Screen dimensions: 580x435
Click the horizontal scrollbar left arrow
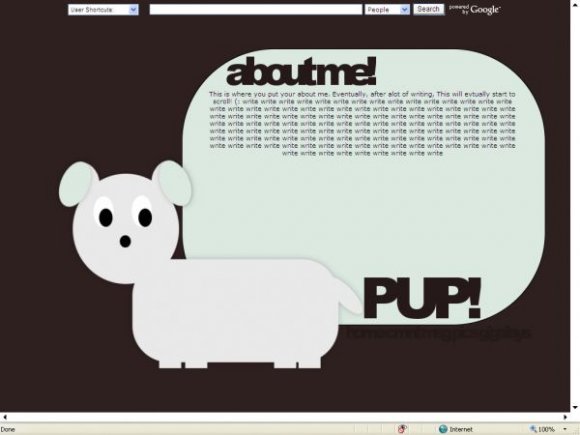(5, 417)
